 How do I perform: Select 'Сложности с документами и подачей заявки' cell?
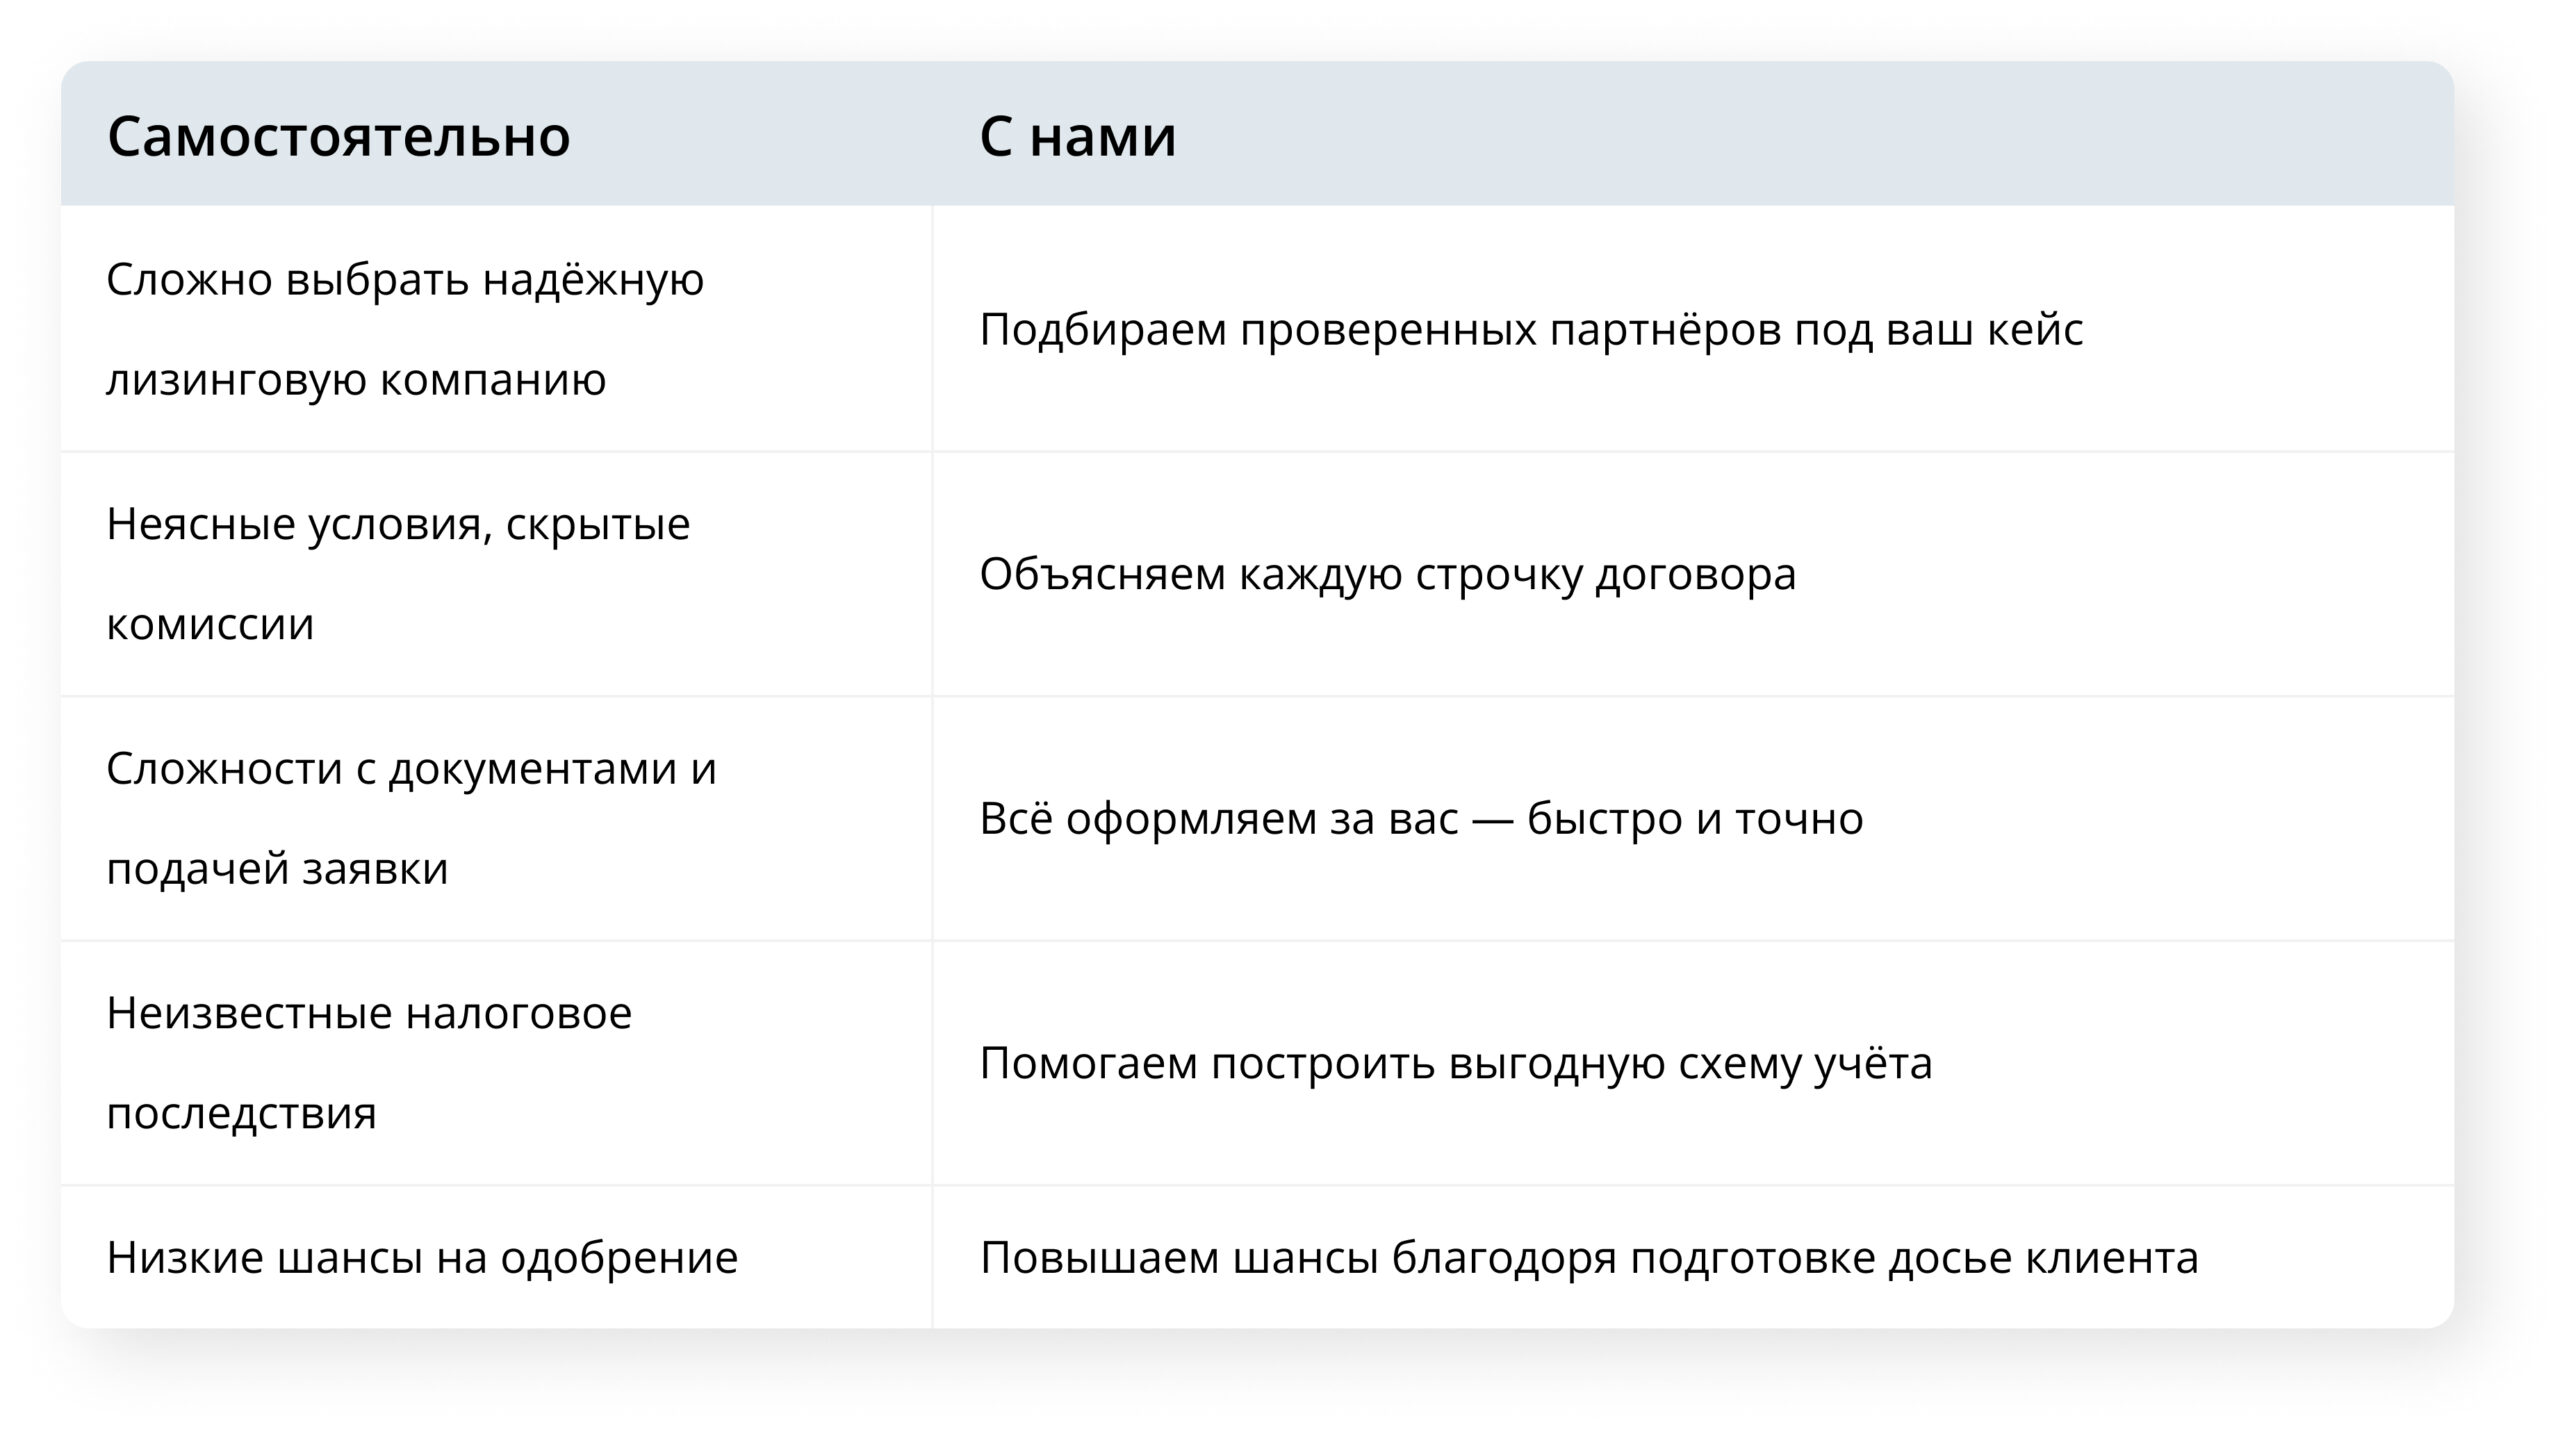click(x=496, y=818)
